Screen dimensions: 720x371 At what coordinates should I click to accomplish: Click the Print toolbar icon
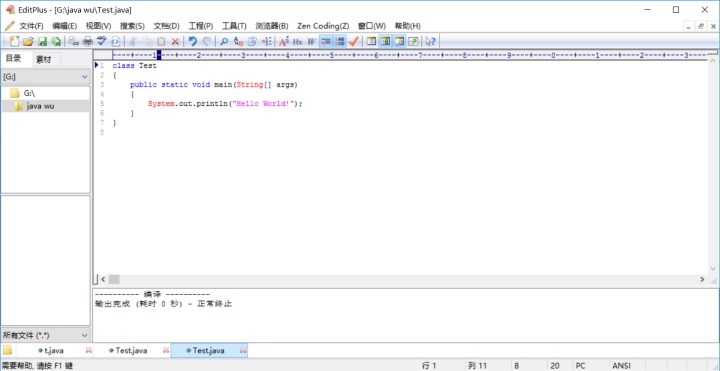[88, 41]
